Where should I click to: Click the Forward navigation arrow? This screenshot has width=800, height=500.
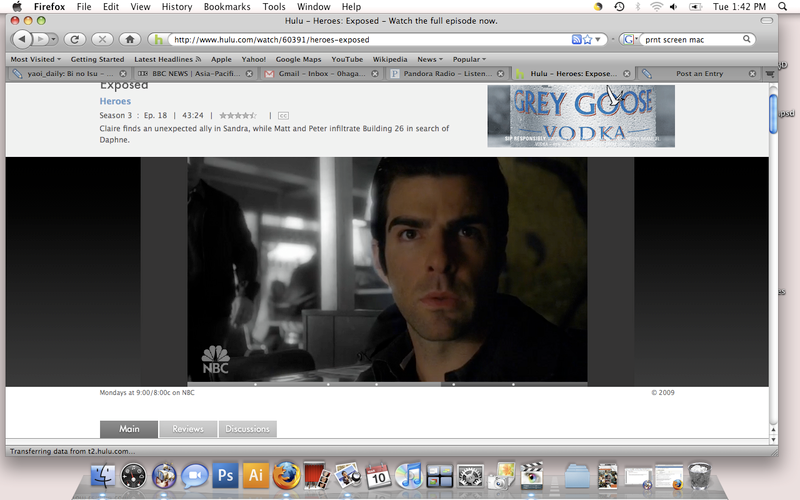point(40,39)
